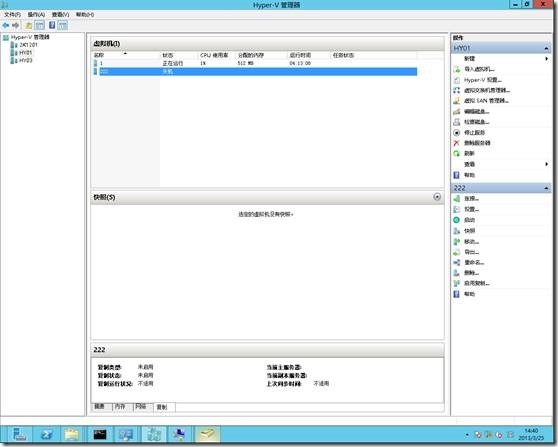Go back with the toolbar back arrow
This screenshot has width=558, height=447.
(6, 25)
